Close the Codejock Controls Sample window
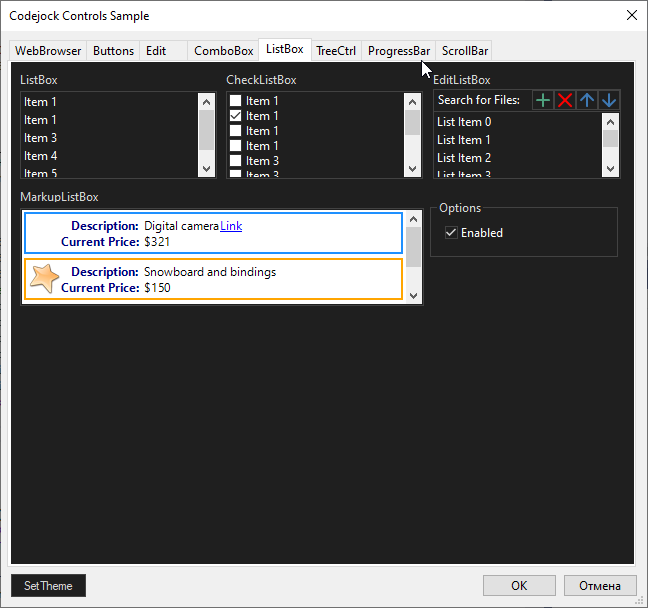The width and height of the screenshot is (648, 608). pos(631,15)
